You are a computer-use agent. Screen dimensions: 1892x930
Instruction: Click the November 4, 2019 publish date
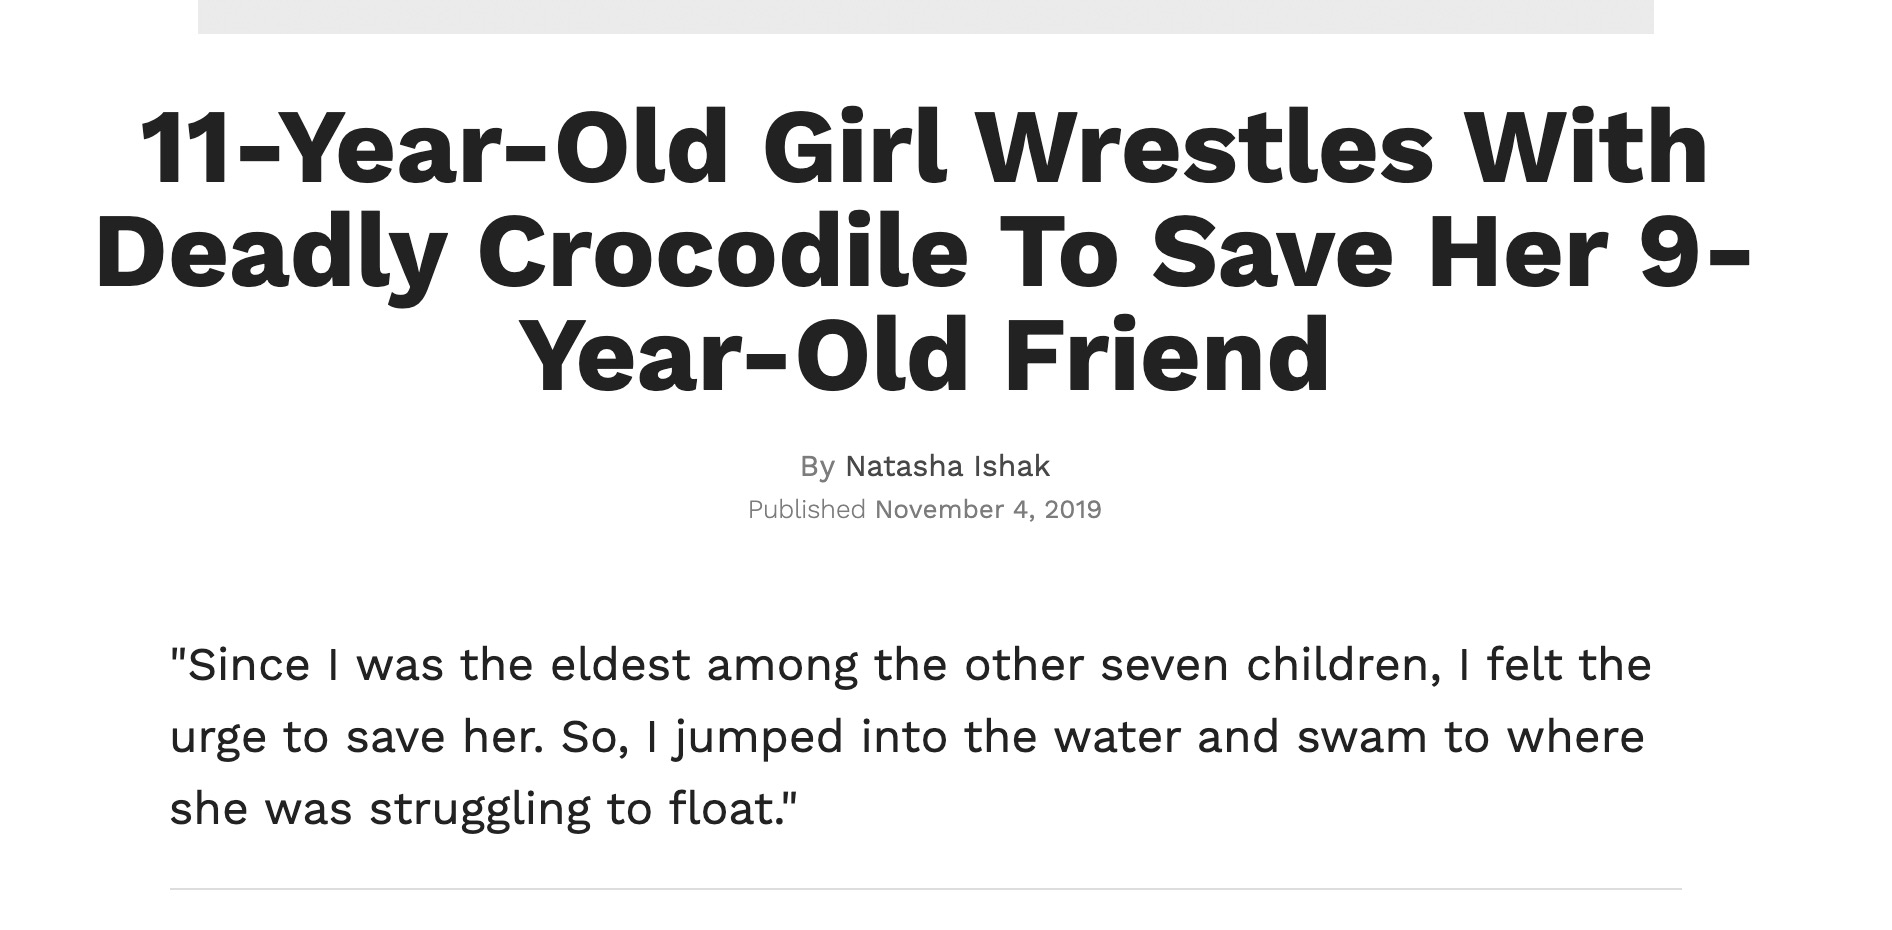click(x=988, y=510)
